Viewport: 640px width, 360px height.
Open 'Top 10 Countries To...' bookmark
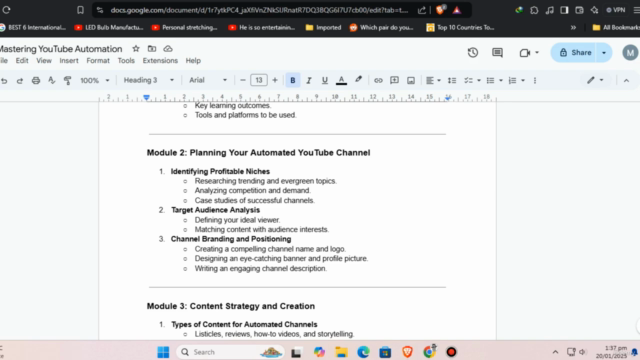(460, 27)
